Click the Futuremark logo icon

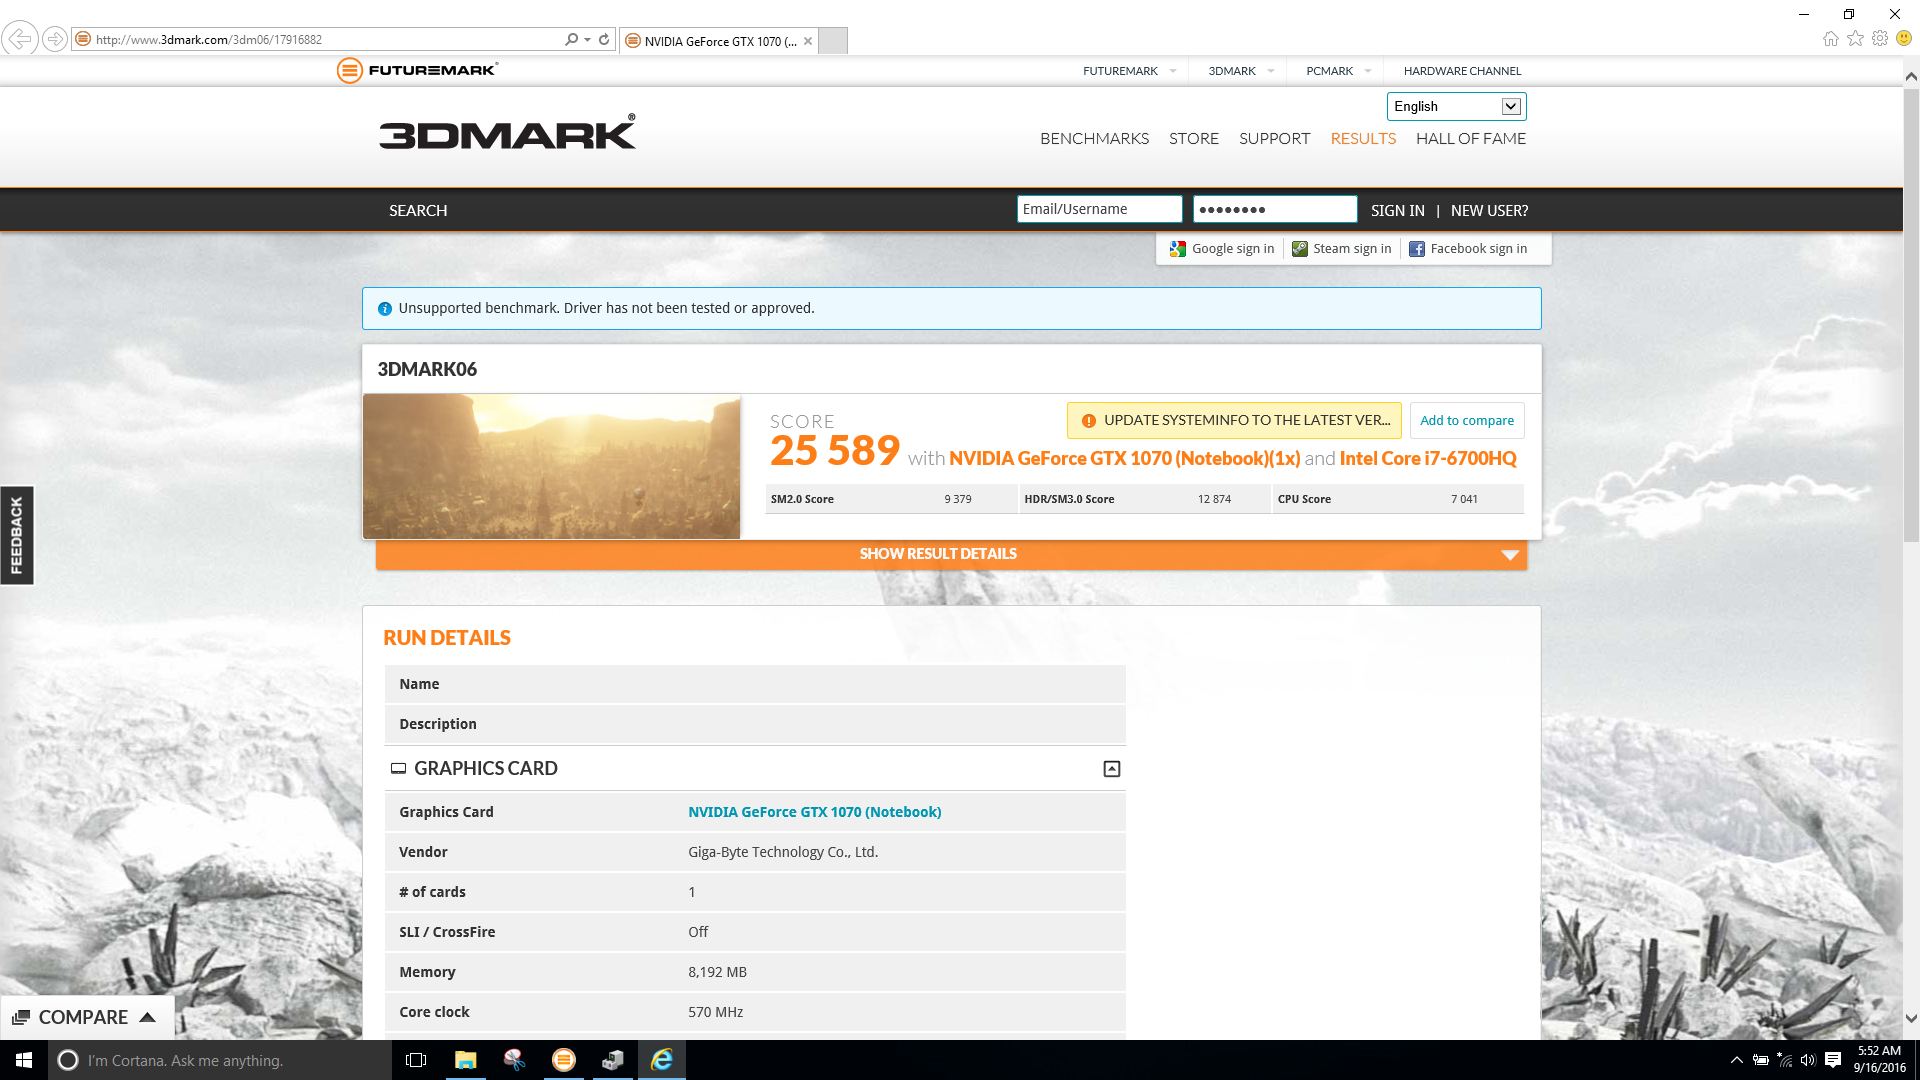click(x=349, y=70)
